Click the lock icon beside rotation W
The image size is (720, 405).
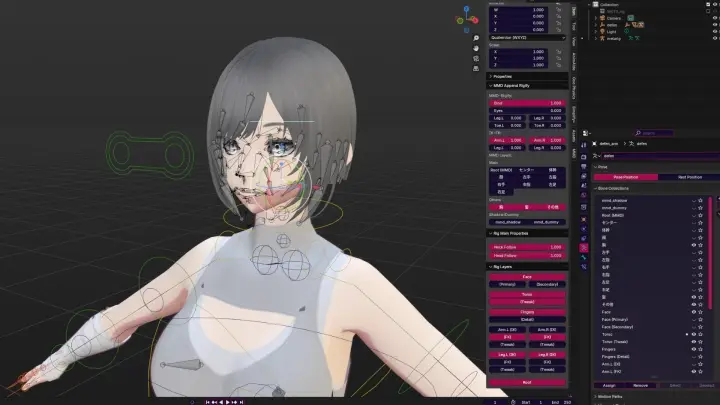(x=559, y=10)
